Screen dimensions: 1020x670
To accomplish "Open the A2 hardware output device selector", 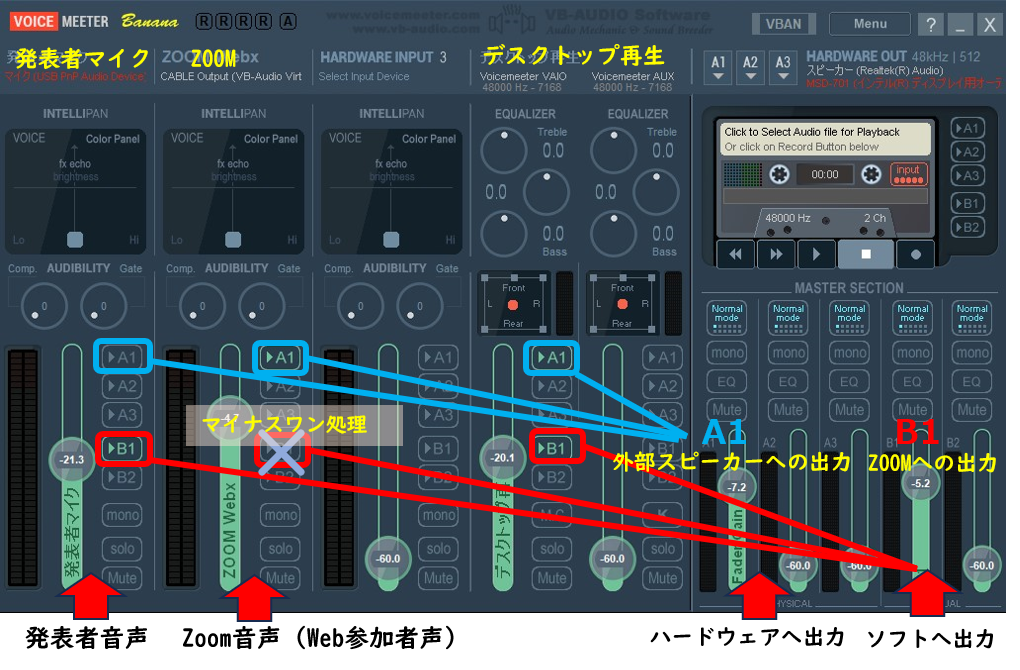I will (x=751, y=68).
